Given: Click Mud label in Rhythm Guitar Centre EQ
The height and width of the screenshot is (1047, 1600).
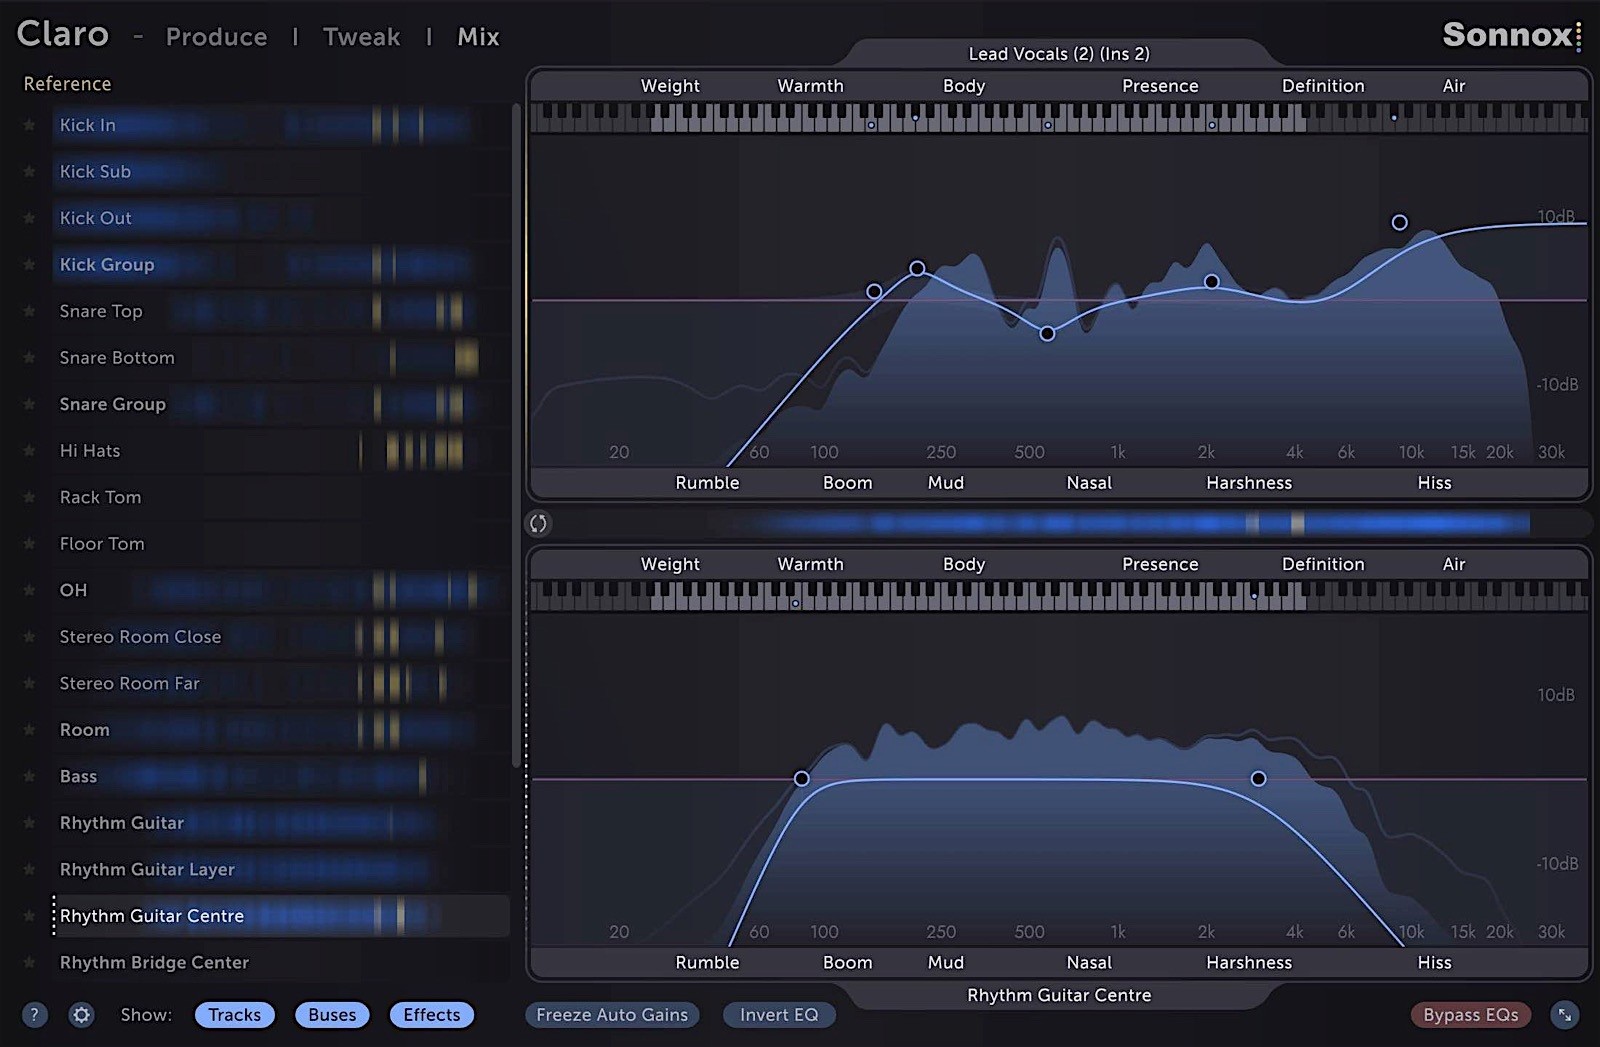Looking at the screenshot, I should (946, 962).
